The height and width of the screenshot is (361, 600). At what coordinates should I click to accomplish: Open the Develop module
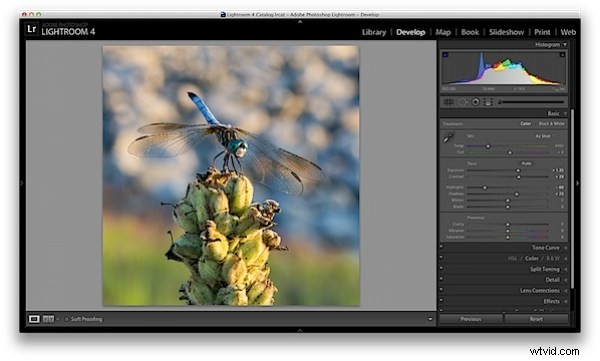click(411, 32)
